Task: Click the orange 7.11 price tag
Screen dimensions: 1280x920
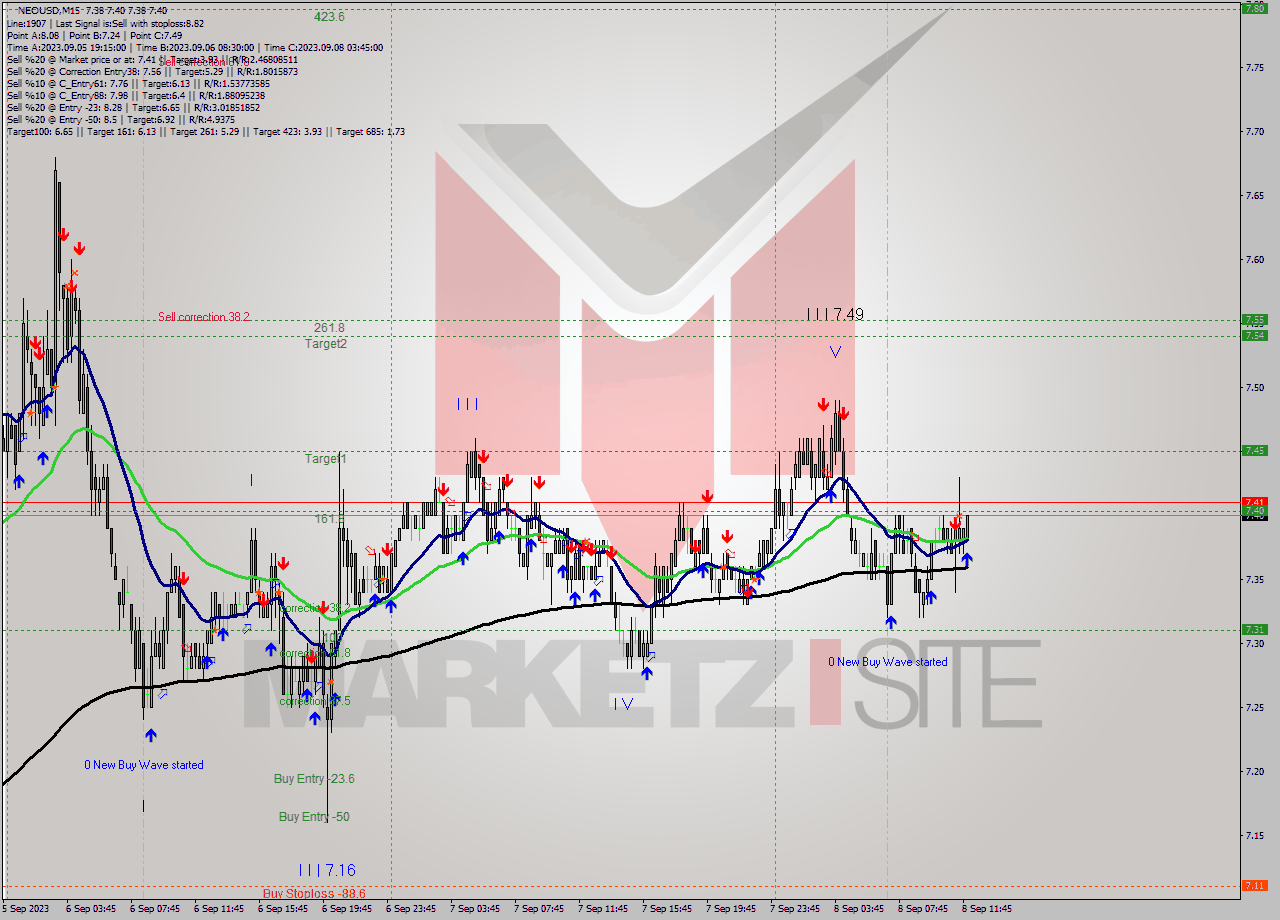Action: click(1254, 885)
